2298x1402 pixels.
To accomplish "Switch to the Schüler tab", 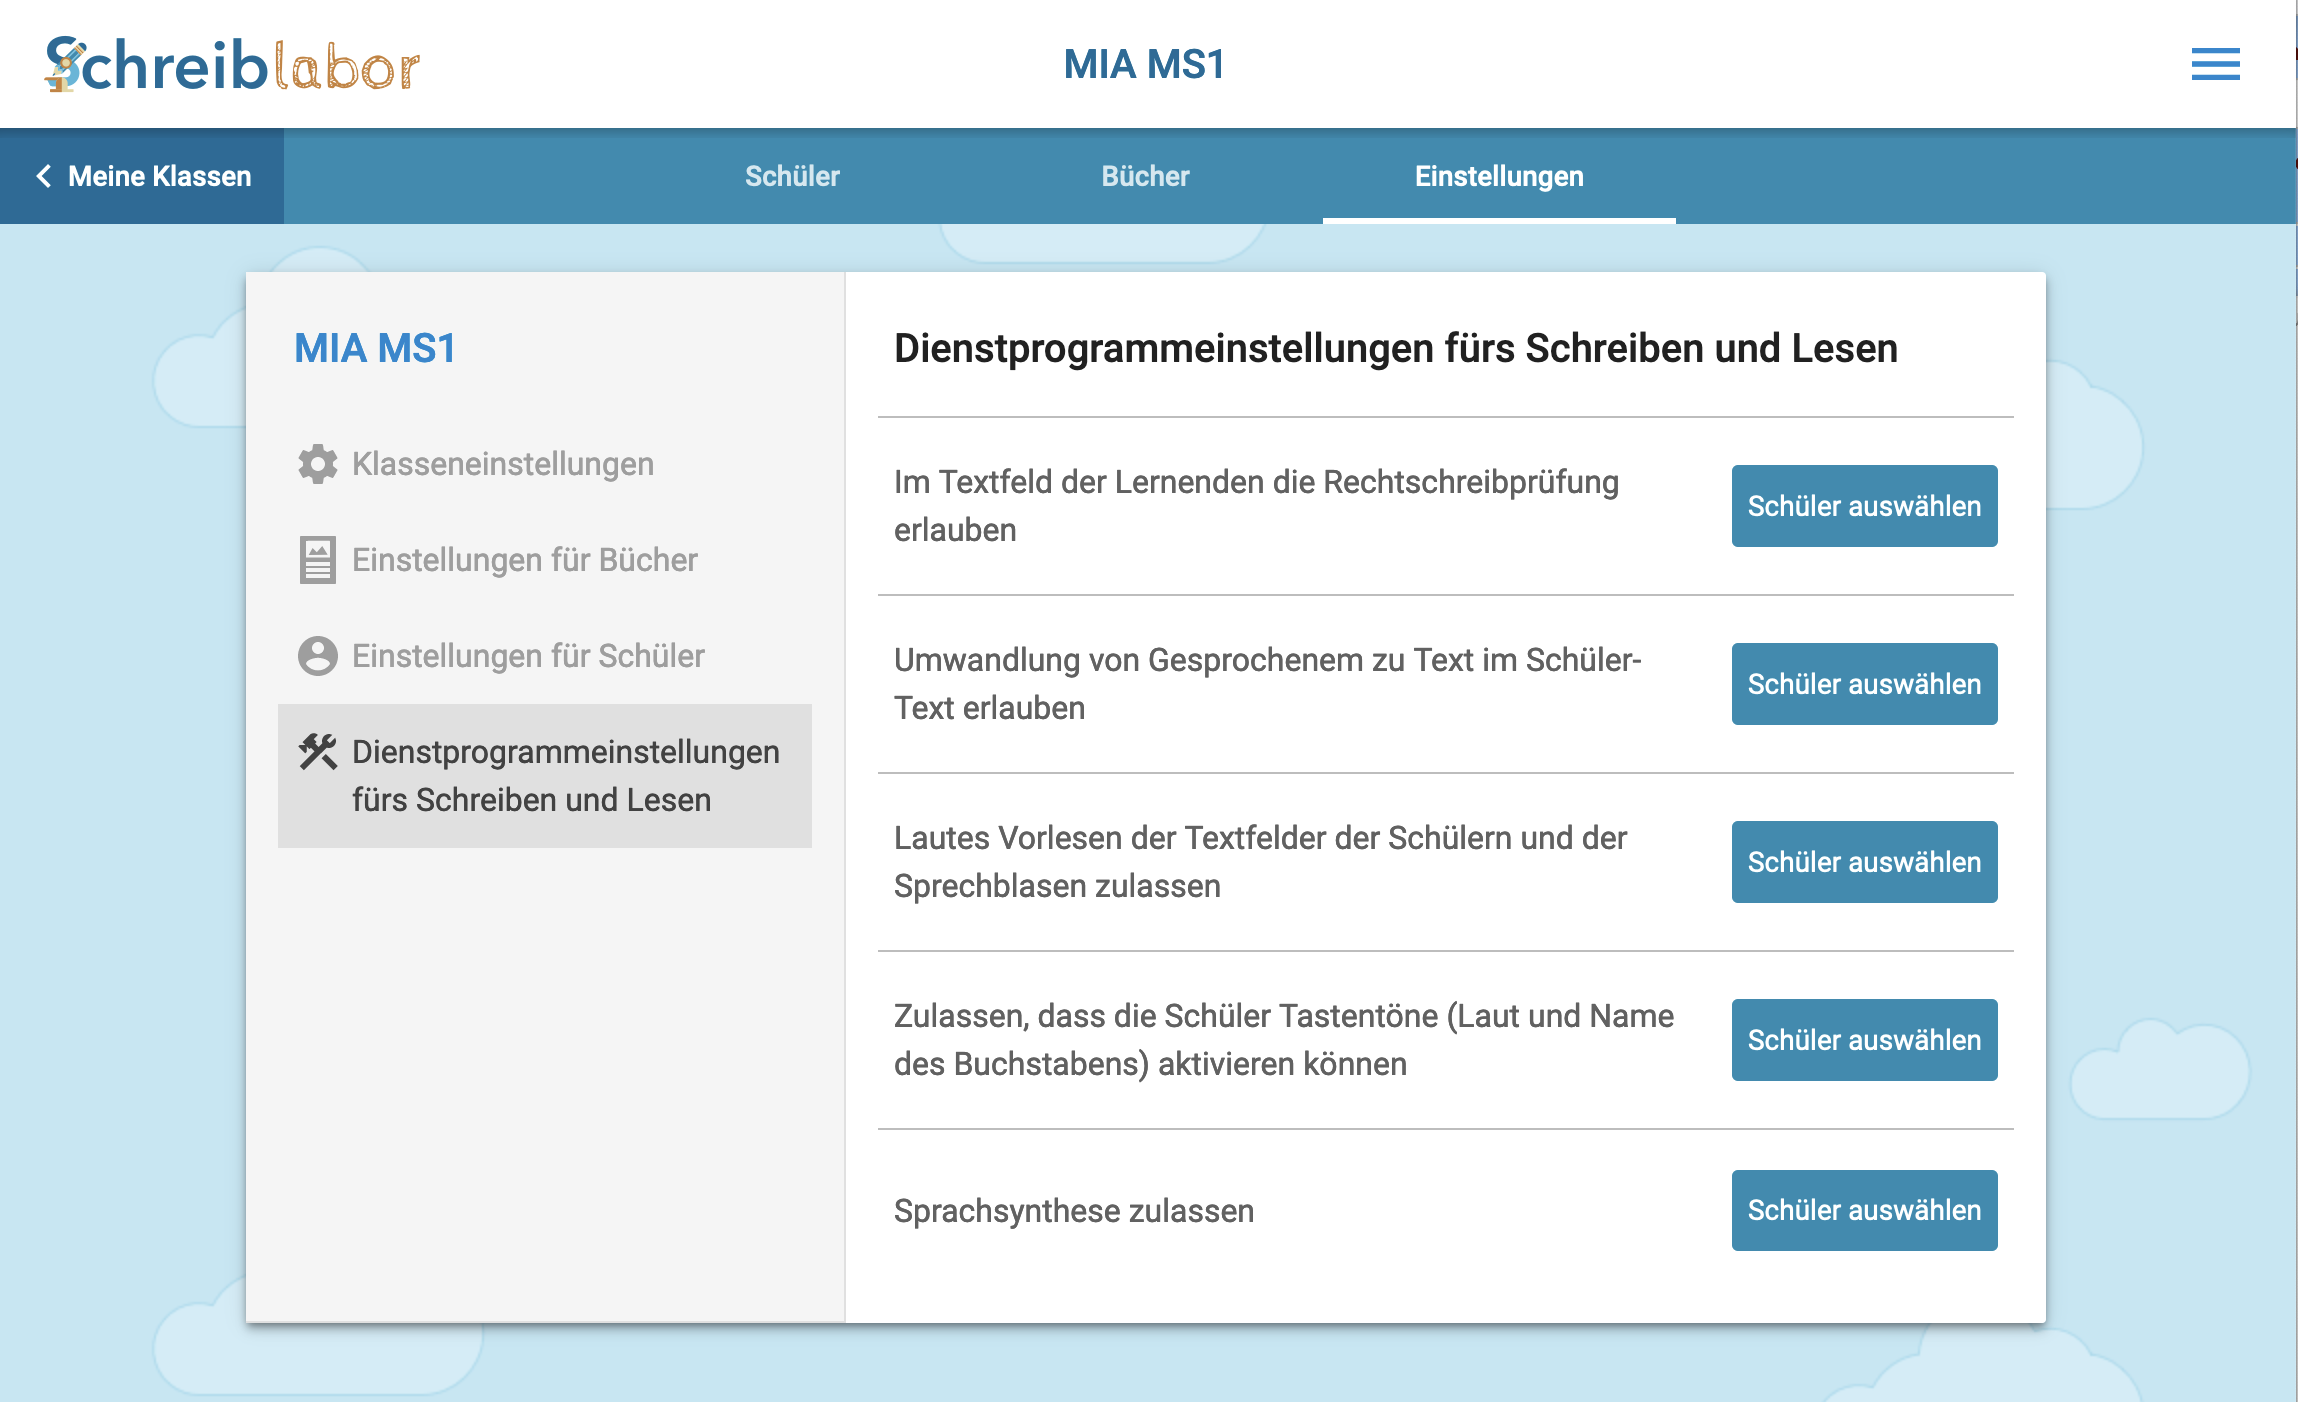I will pos(792,176).
